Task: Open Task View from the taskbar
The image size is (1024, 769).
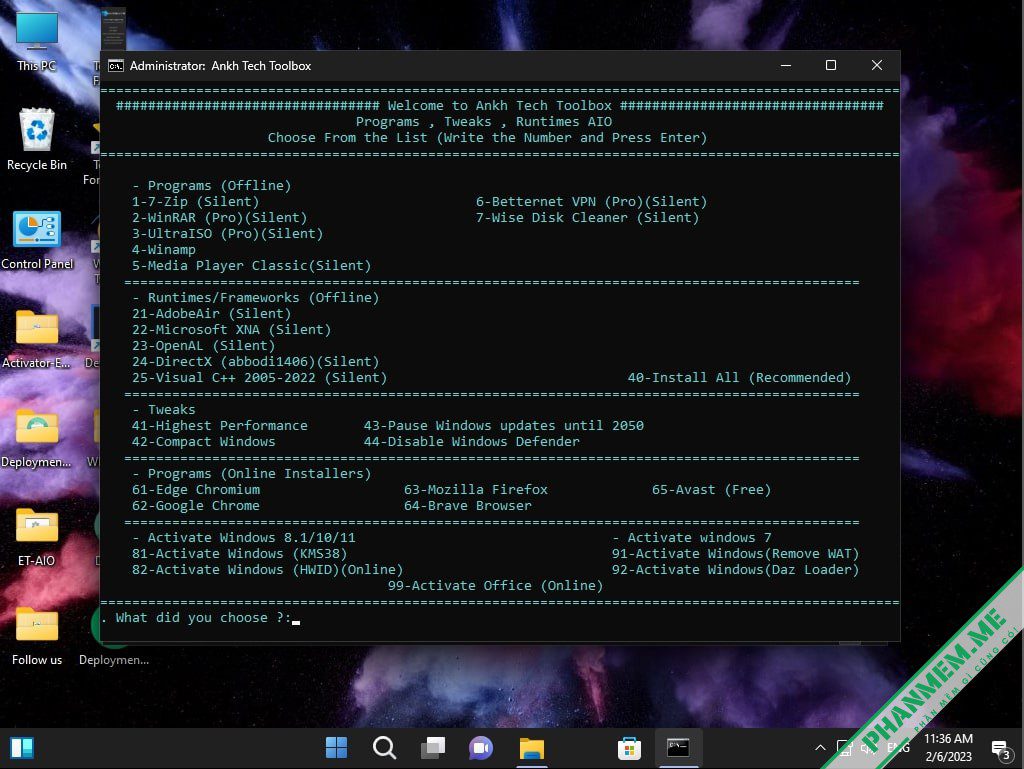Action: click(433, 747)
